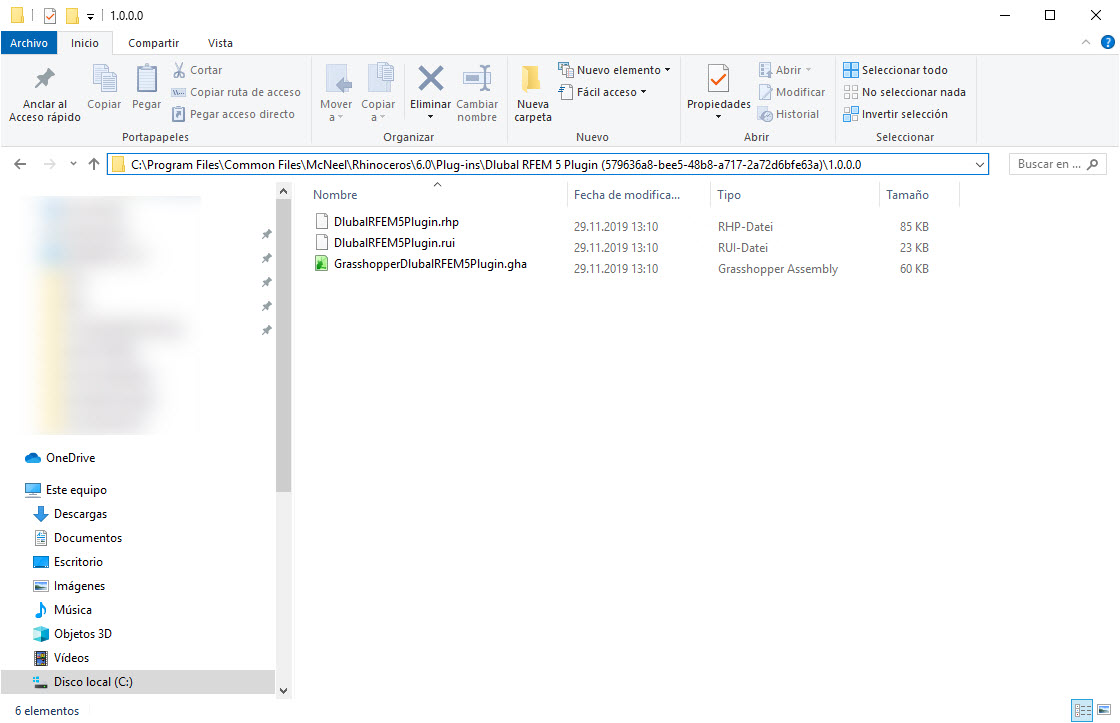Open OneDrive in navigation pane

click(70, 458)
